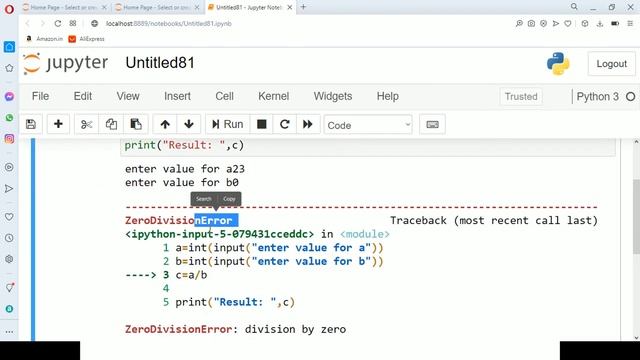Run the current cell

pos(227,124)
